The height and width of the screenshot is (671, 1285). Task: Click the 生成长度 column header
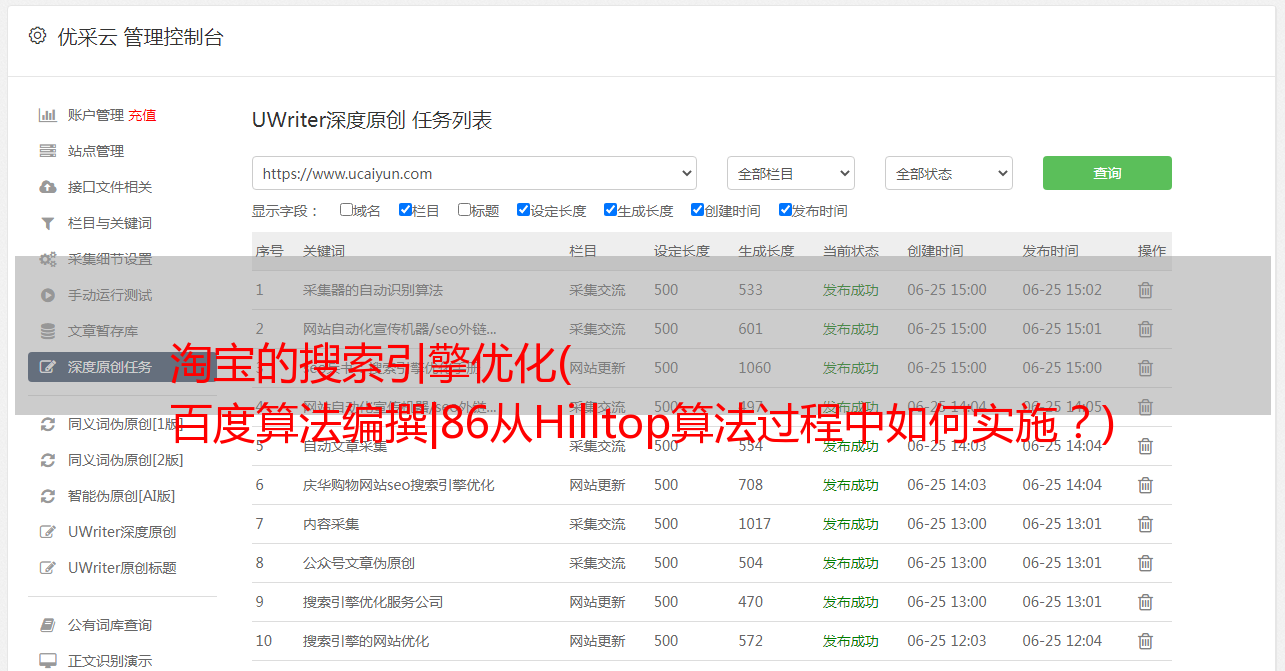(766, 251)
